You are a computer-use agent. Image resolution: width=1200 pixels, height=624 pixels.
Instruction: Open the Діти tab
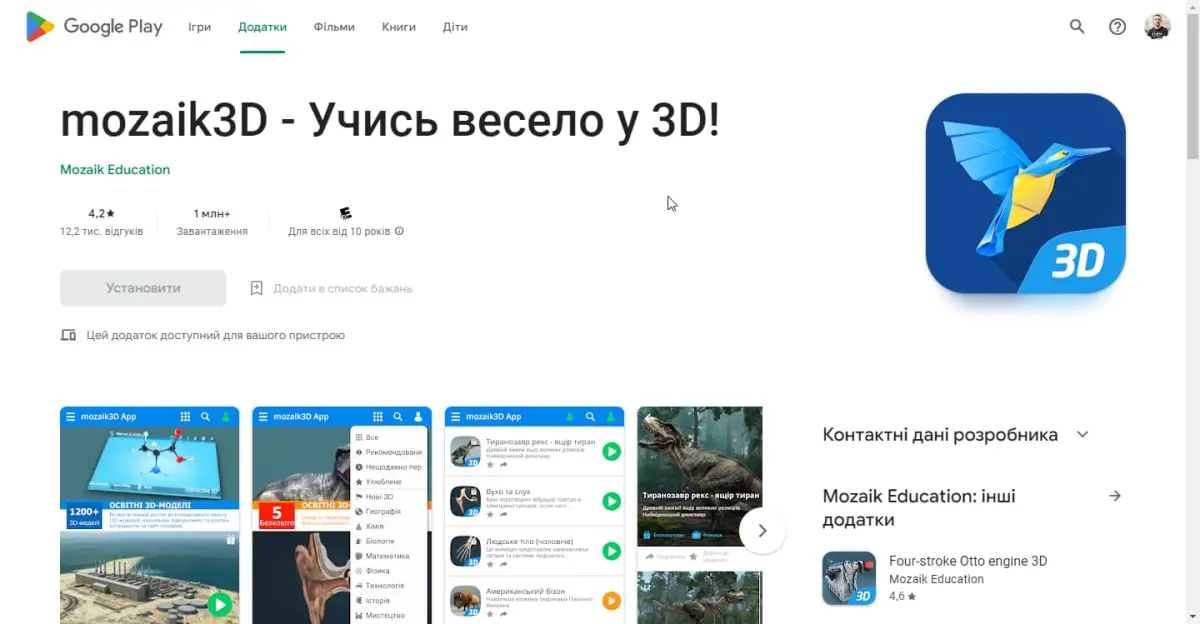[x=455, y=27]
